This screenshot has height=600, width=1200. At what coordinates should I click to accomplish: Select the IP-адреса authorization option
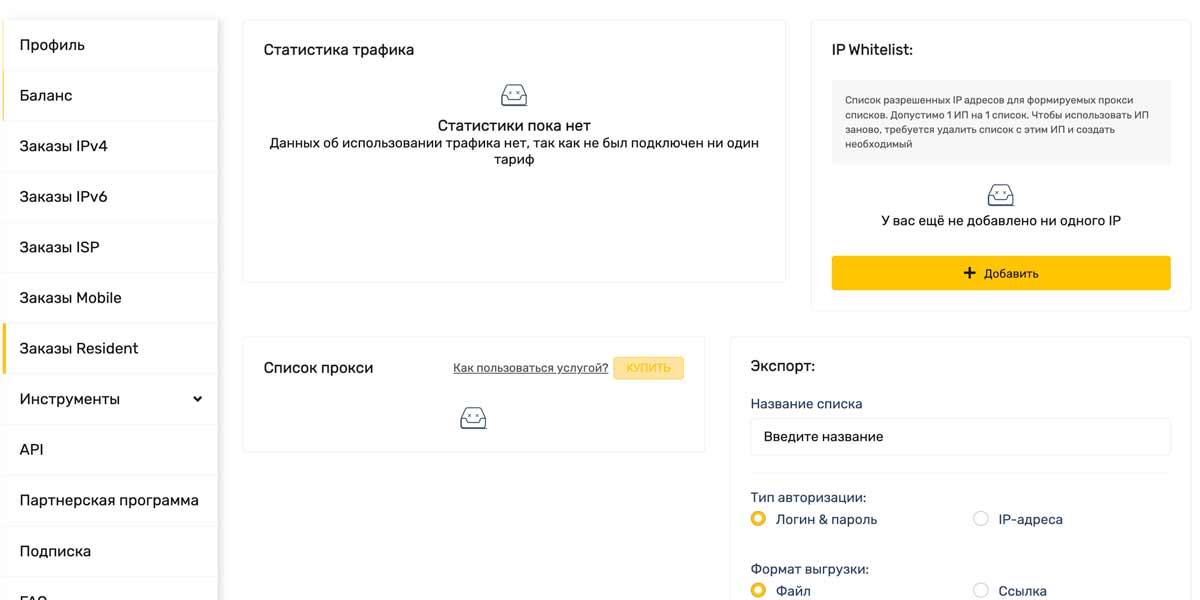click(x=980, y=519)
